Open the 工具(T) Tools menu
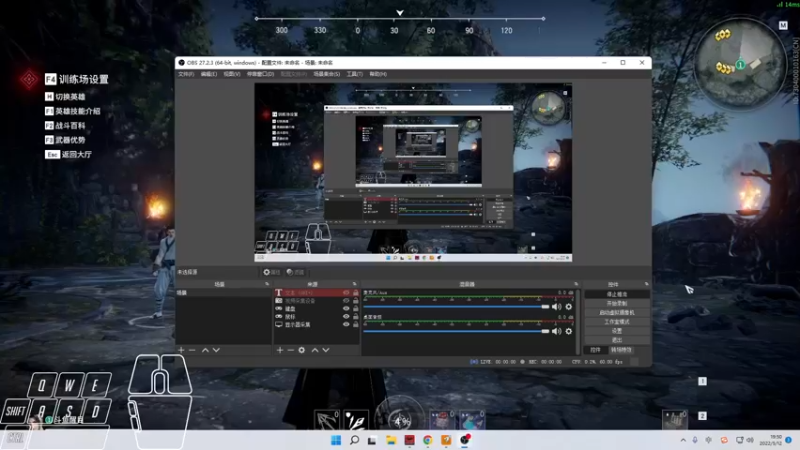Viewport: 800px width, 450px height. [x=355, y=74]
